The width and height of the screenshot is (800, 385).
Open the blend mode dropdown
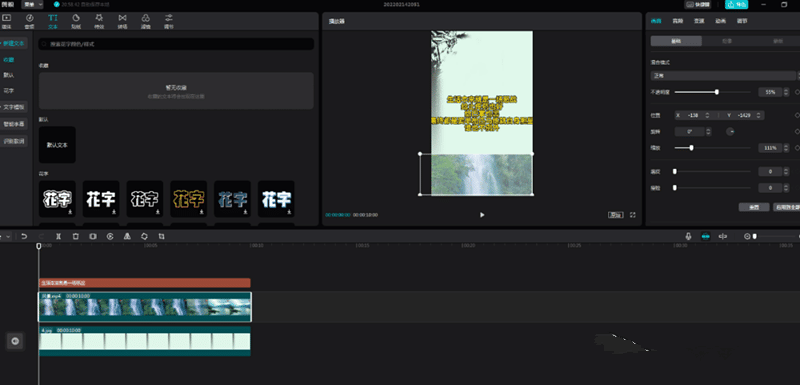(722, 75)
